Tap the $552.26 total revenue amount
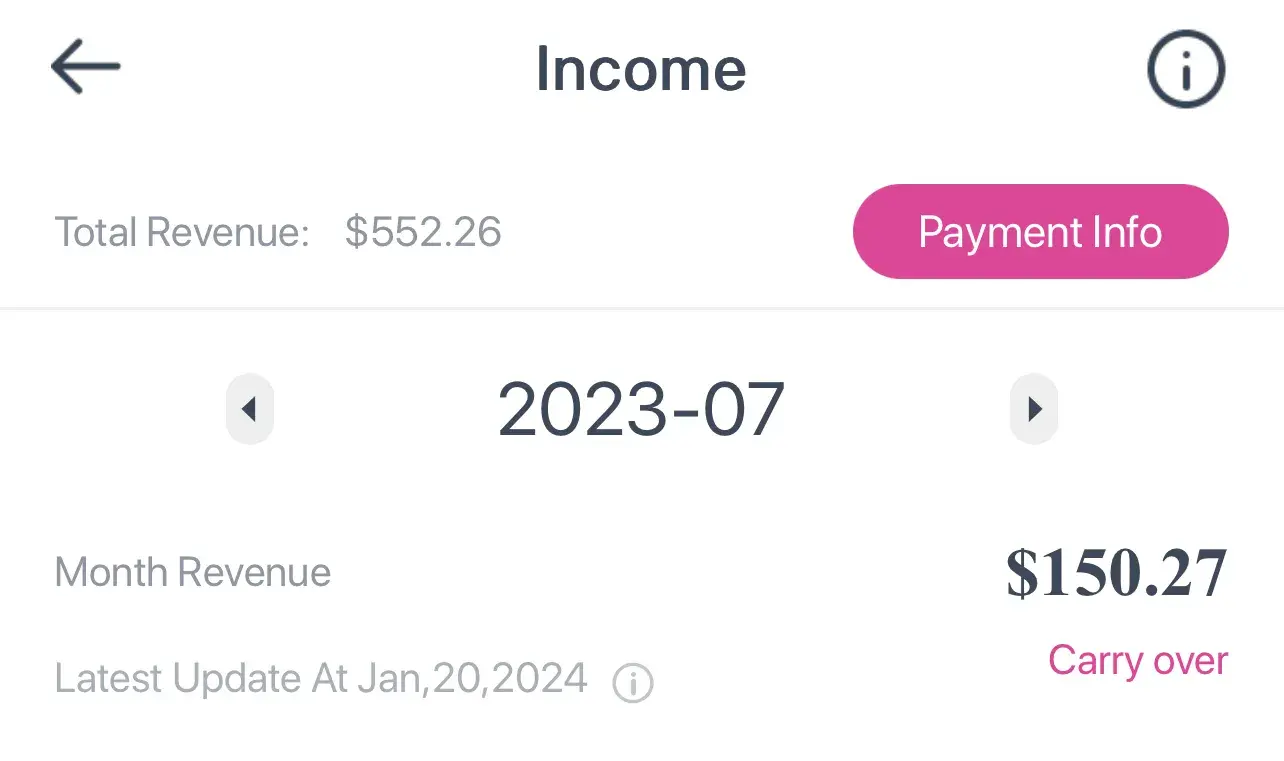Image resolution: width=1284 pixels, height=761 pixels. point(423,232)
